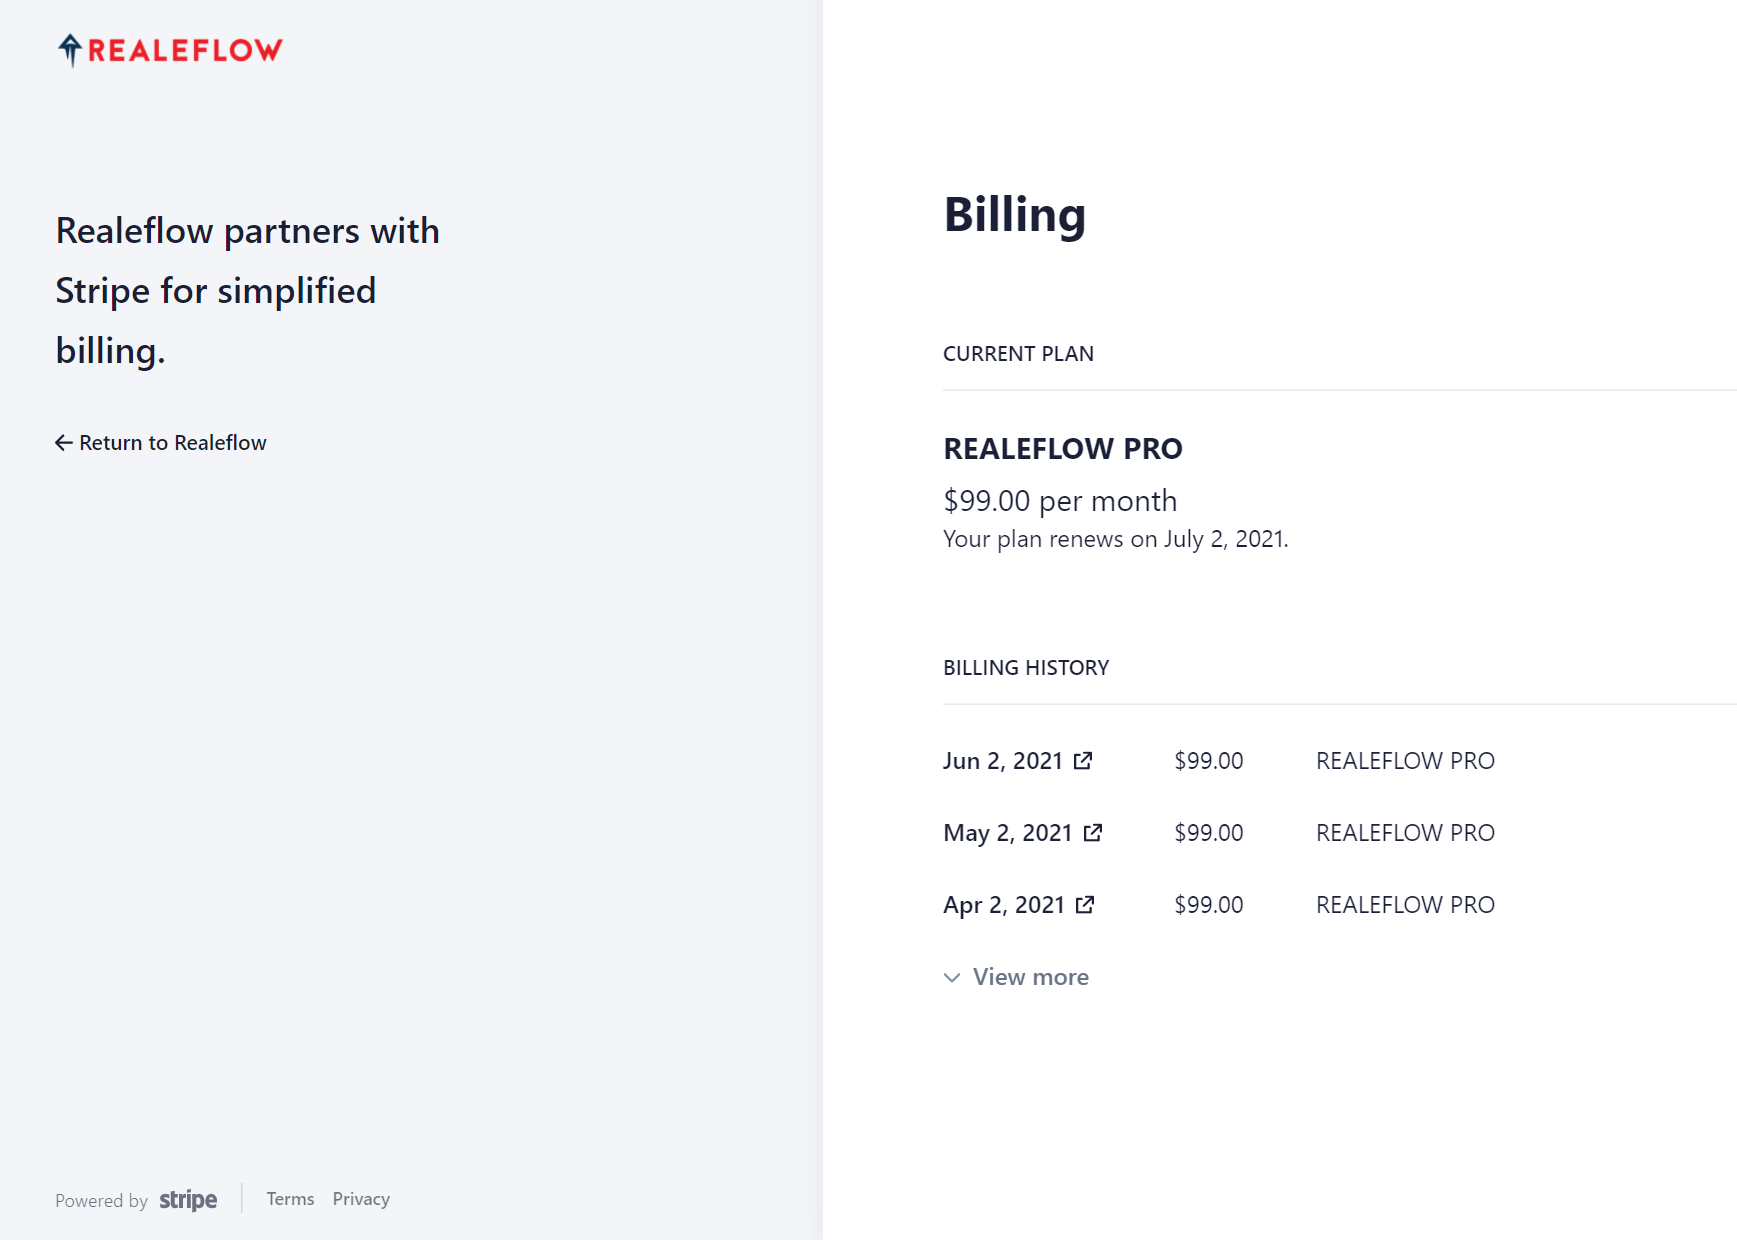Click the bold REALEFLOW PRO current plan title

(x=1062, y=449)
